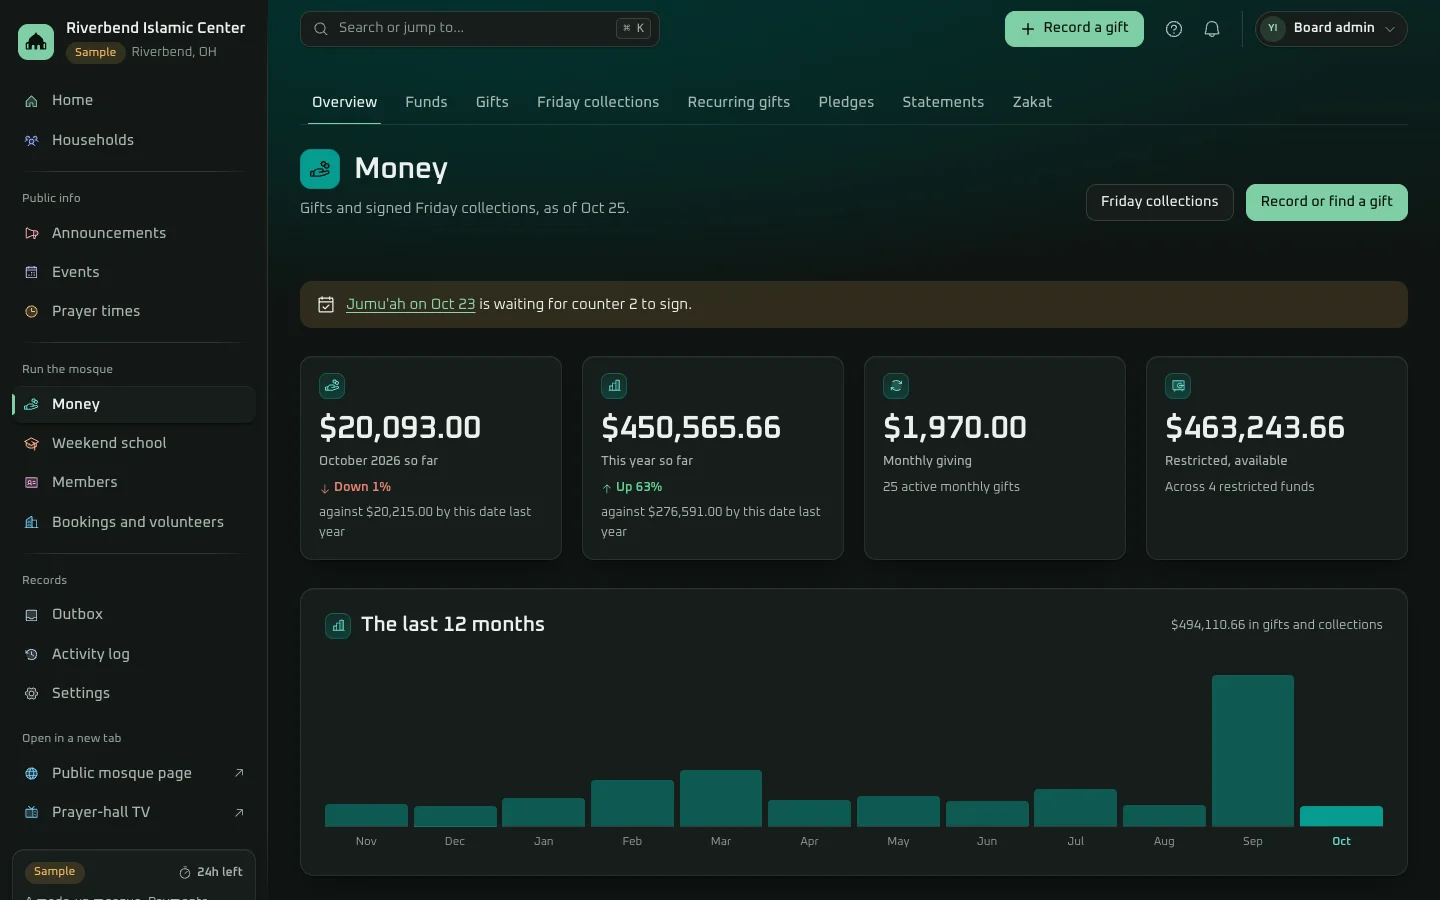The width and height of the screenshot is (1440, 900).
Task: Switch to the Gifts tab
Action: (x=492, y=102)
